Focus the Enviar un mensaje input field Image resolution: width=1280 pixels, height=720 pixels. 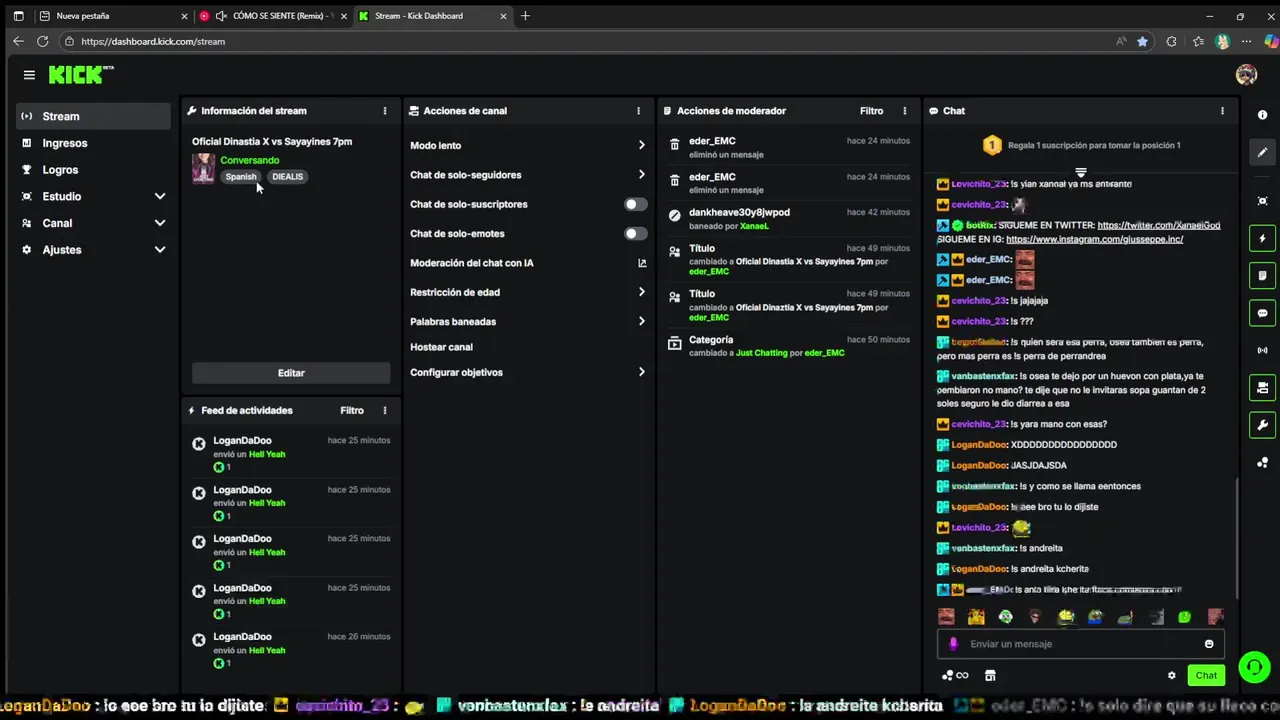(x=1080, y=644)
